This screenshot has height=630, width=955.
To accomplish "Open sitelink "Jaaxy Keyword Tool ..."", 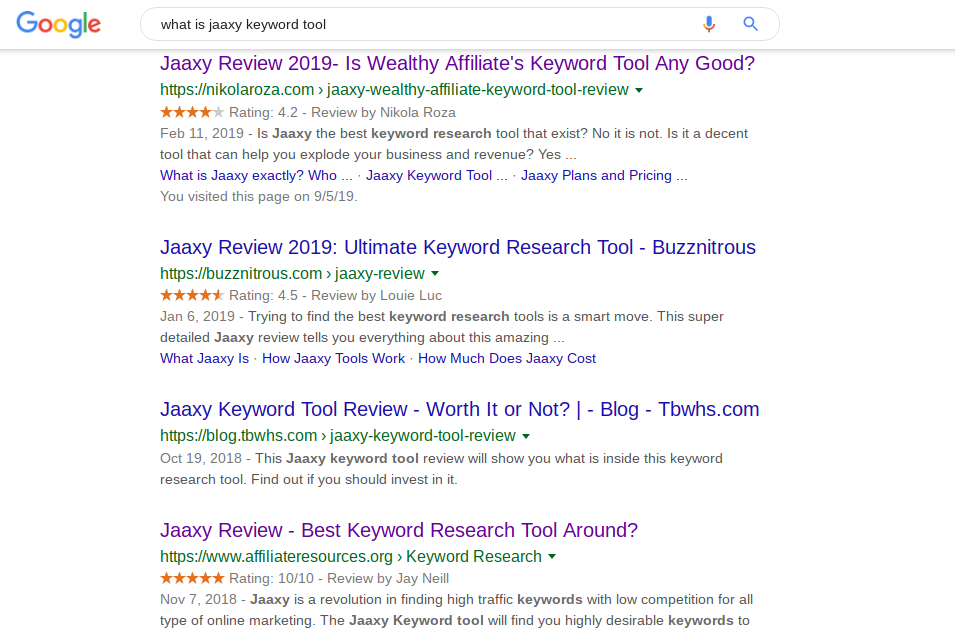I will tap(437, 175).
